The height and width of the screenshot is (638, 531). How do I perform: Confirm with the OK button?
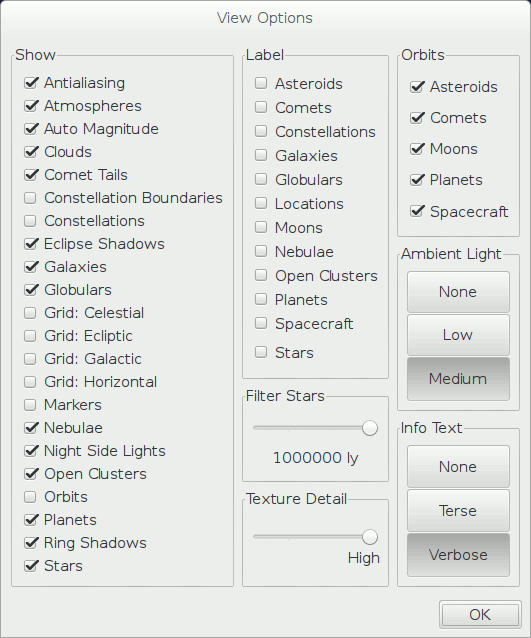coord(480,614)
